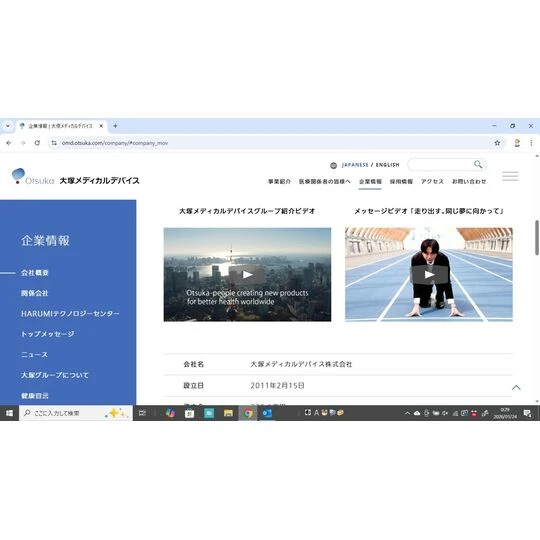The width and height of the screenshot is (540, 540).
Task: Click the page vertical scrollbar thumb
Action: tap(537, 238)
